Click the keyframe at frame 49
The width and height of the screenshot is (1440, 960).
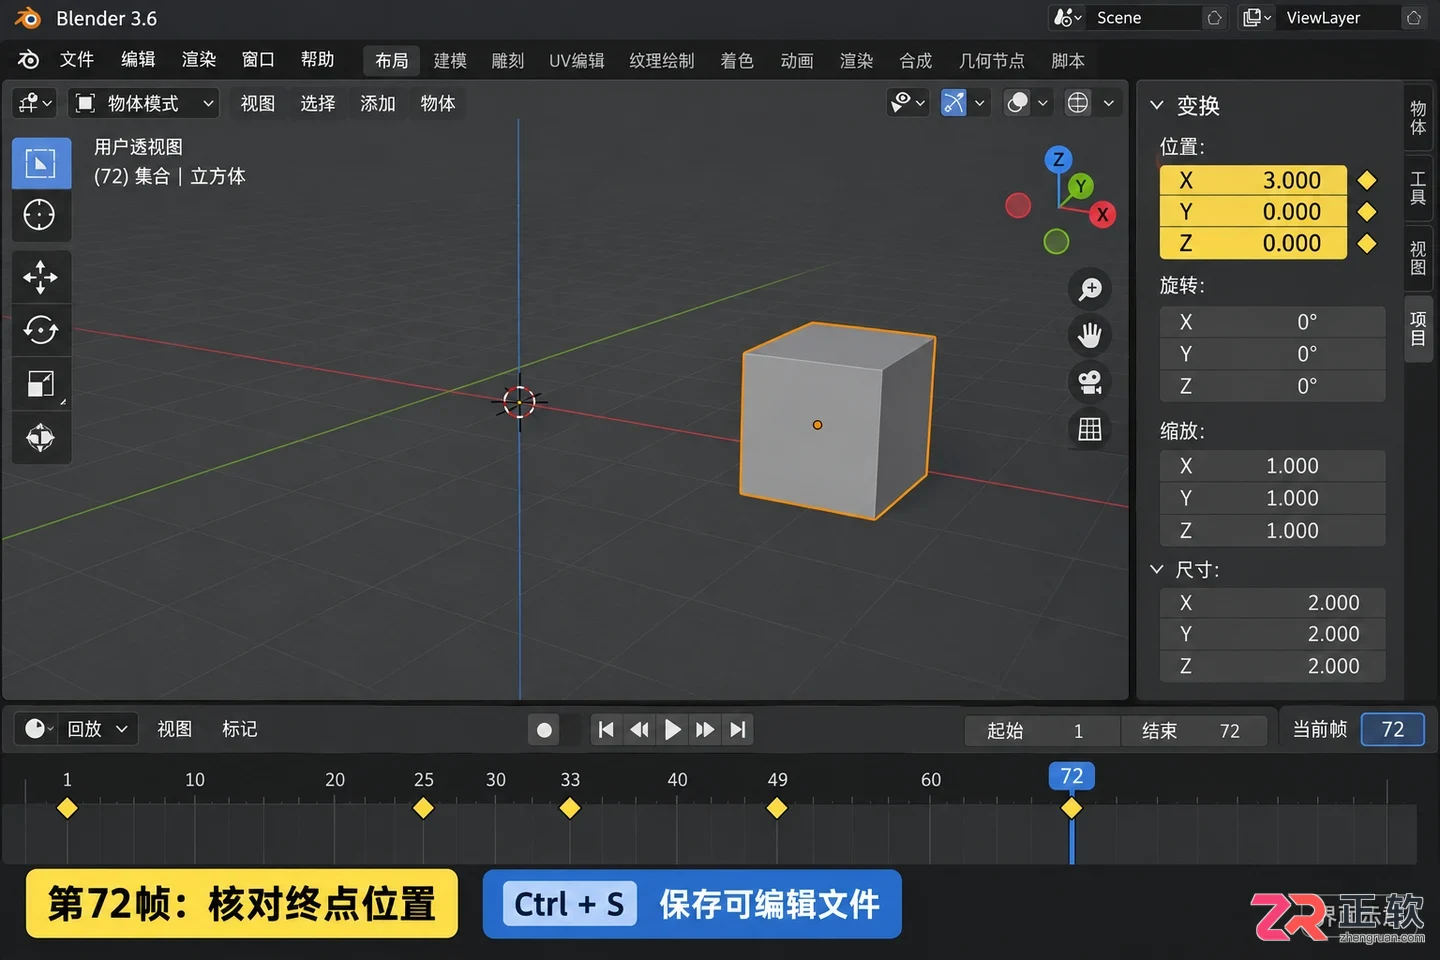click(777, 808)
